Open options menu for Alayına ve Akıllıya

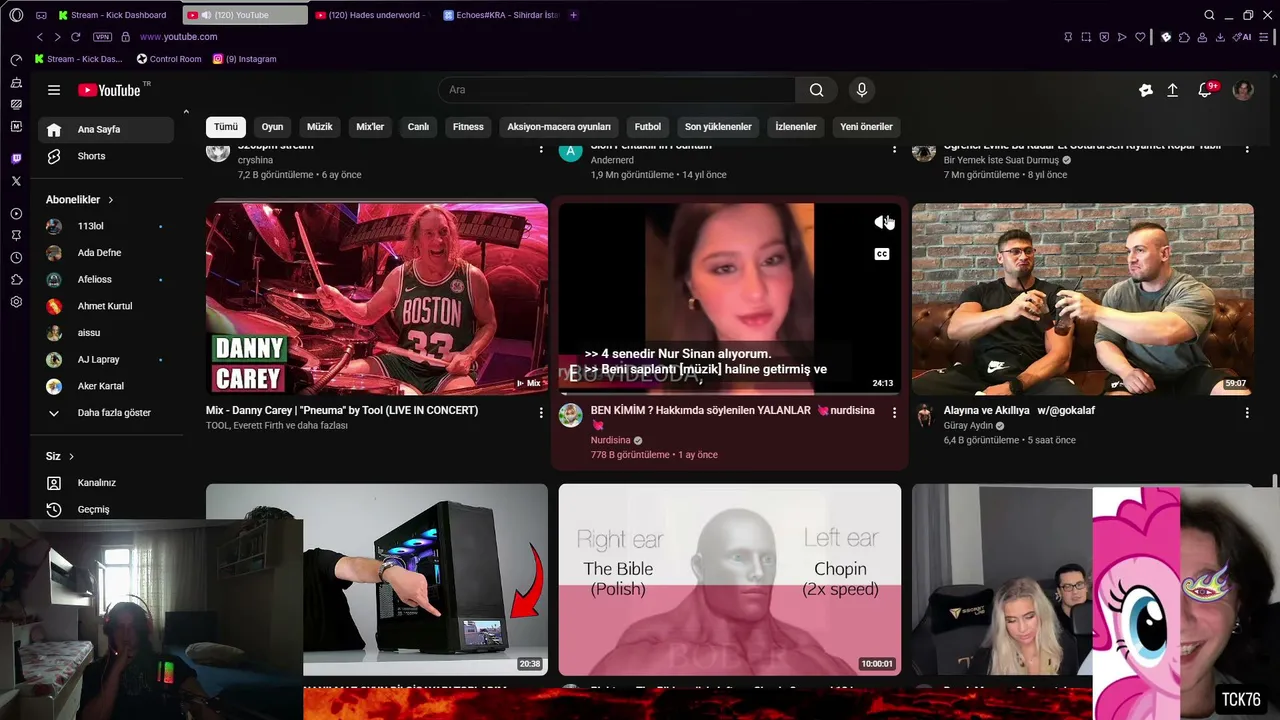[1247, 412]
